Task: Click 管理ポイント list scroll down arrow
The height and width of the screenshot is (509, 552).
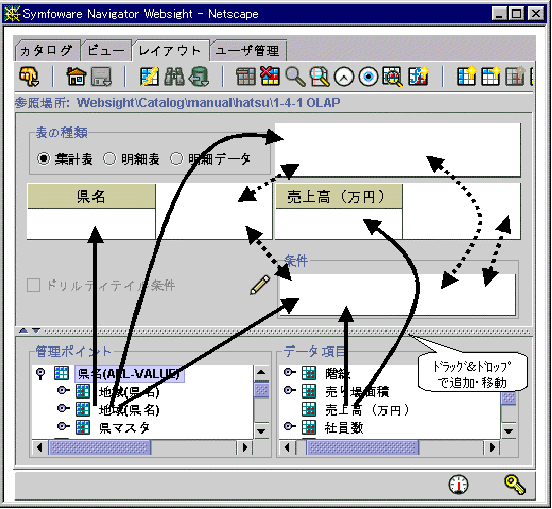Action: click(x=262, y=431)
